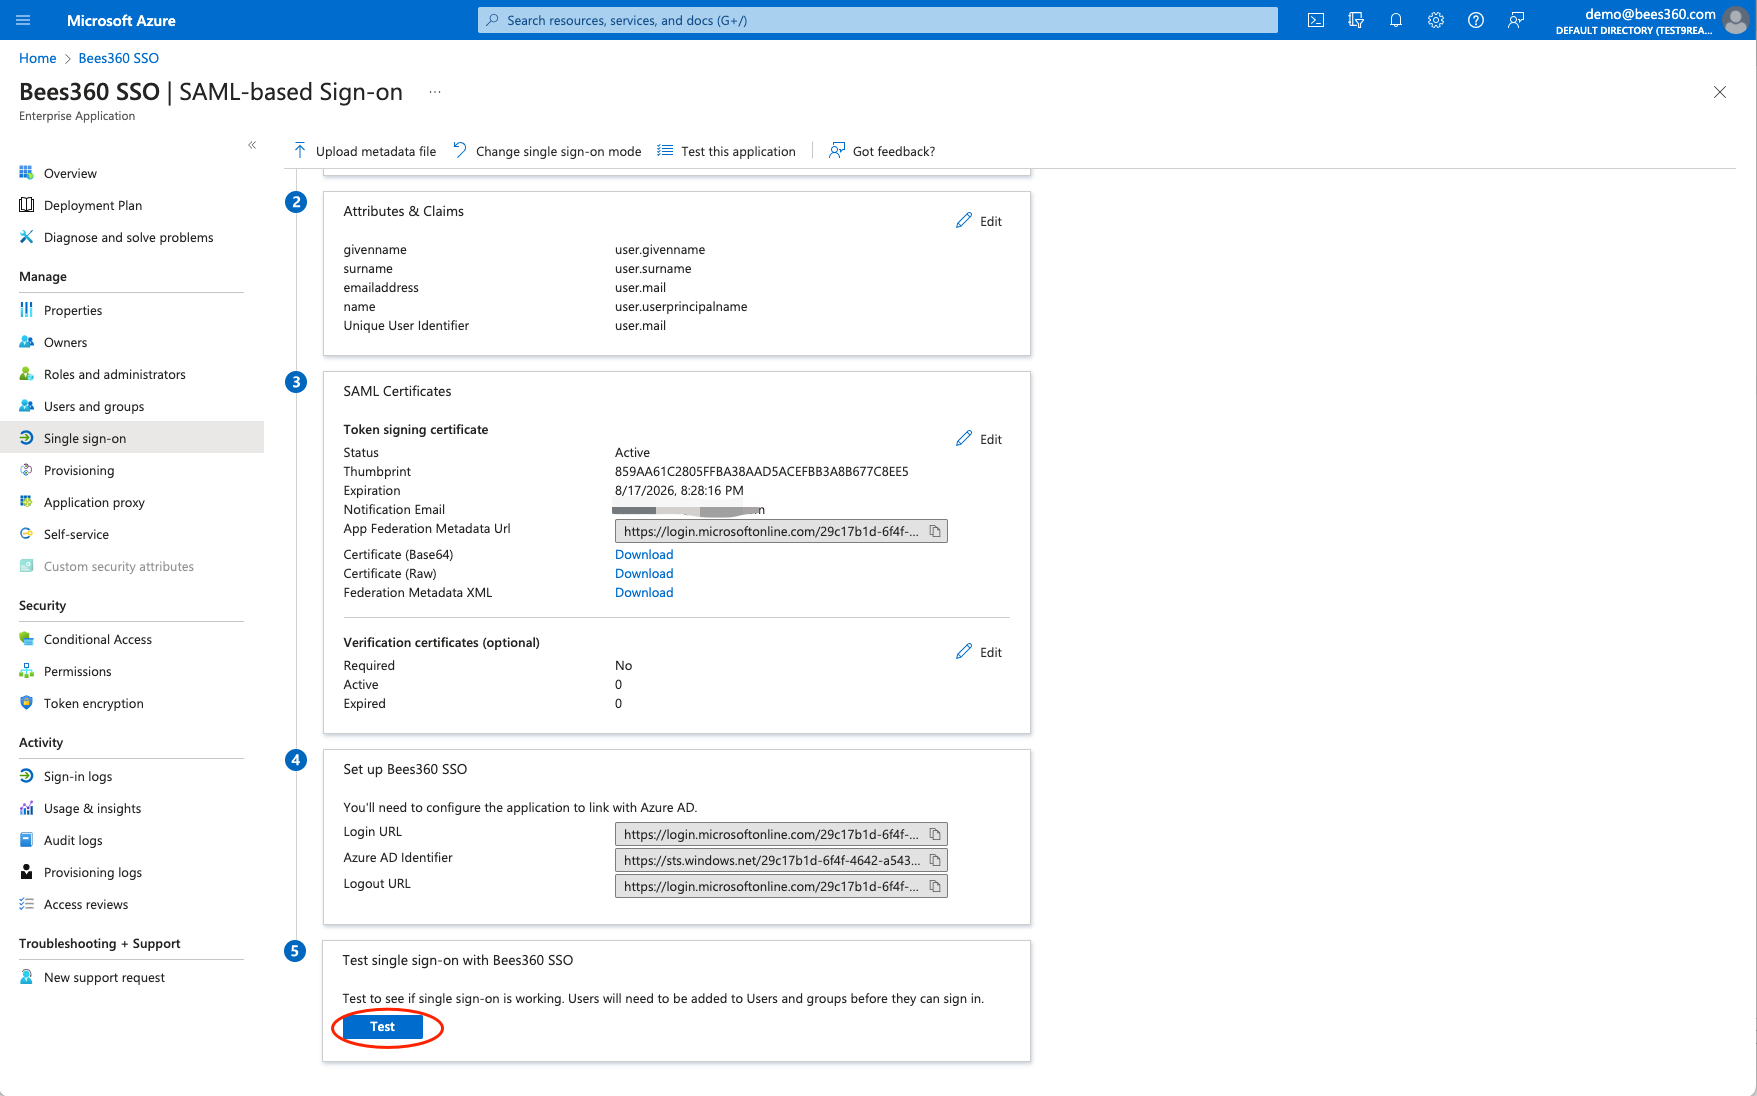1757x1096 pixels.
Task: Open Cloud Shell from the top bar
Action: 1316,20
